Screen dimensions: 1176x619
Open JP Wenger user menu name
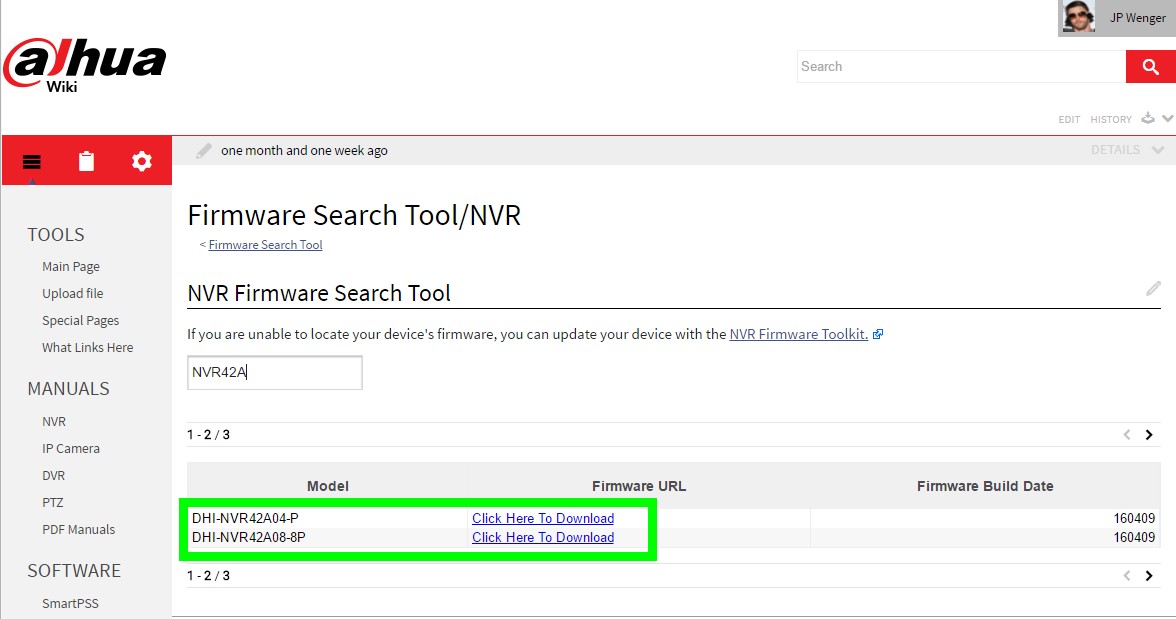coord(1138,18)
